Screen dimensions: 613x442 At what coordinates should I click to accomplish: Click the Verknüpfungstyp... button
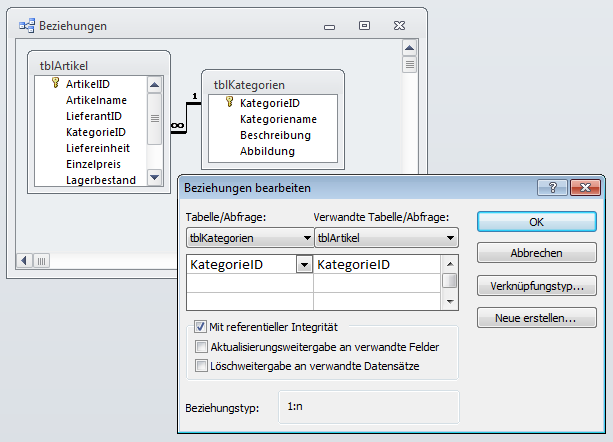tap(537, 286)
